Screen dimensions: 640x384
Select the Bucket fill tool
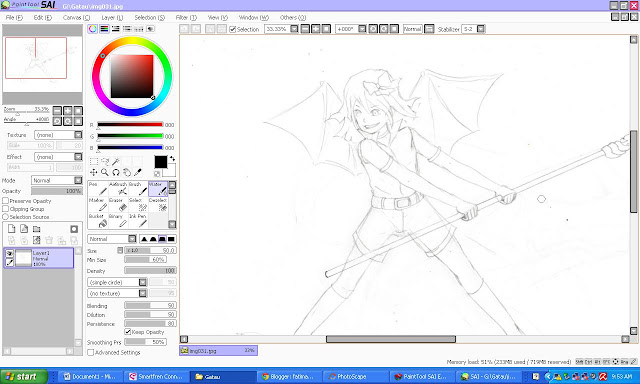(98, 220)
